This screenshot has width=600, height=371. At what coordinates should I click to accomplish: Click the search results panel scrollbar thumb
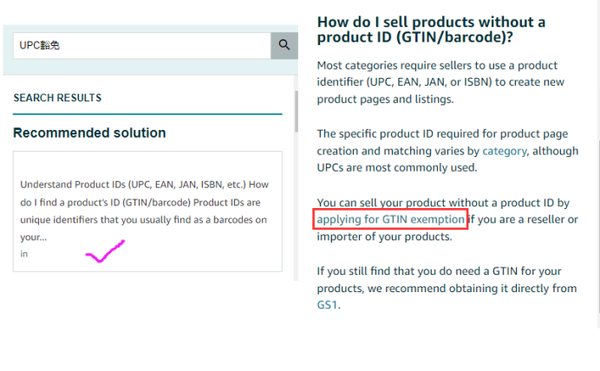(x=296, y=111)
